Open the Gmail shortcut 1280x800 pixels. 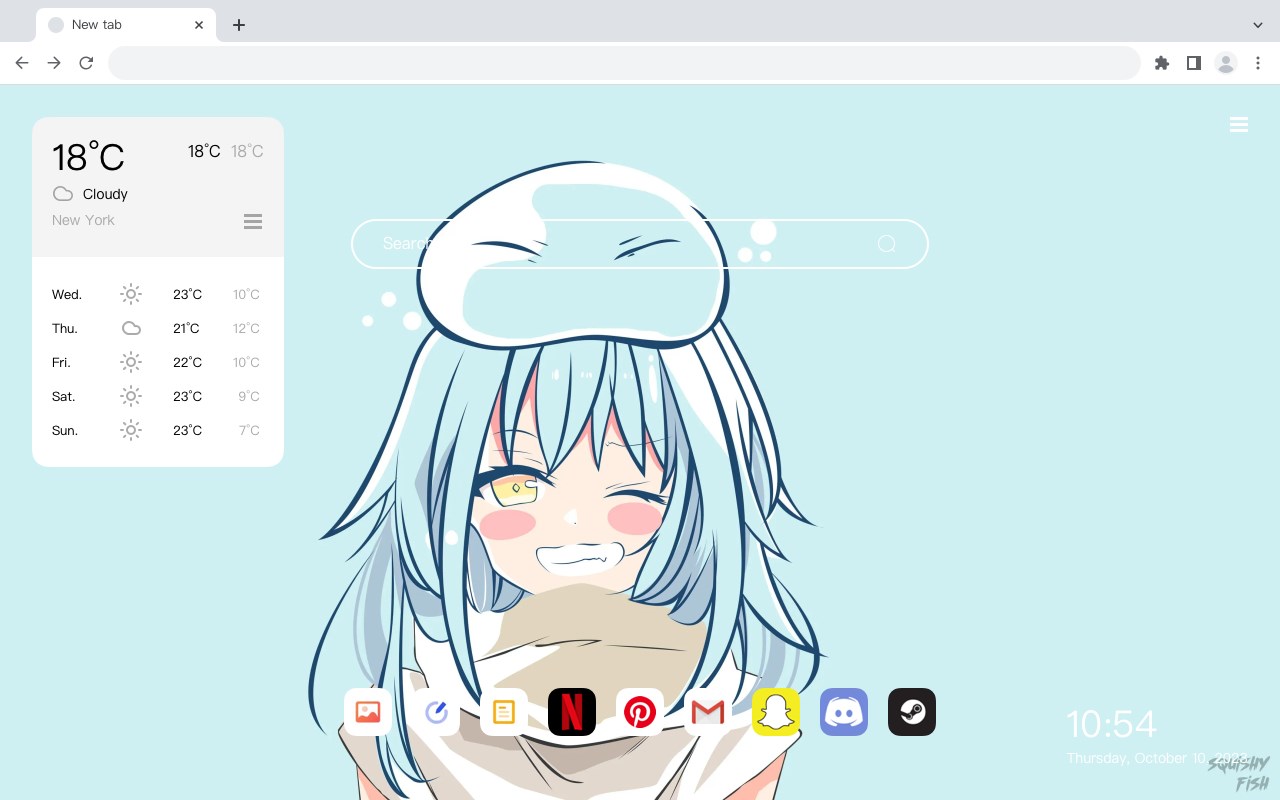pyautogui.click(x=708, y=712)
